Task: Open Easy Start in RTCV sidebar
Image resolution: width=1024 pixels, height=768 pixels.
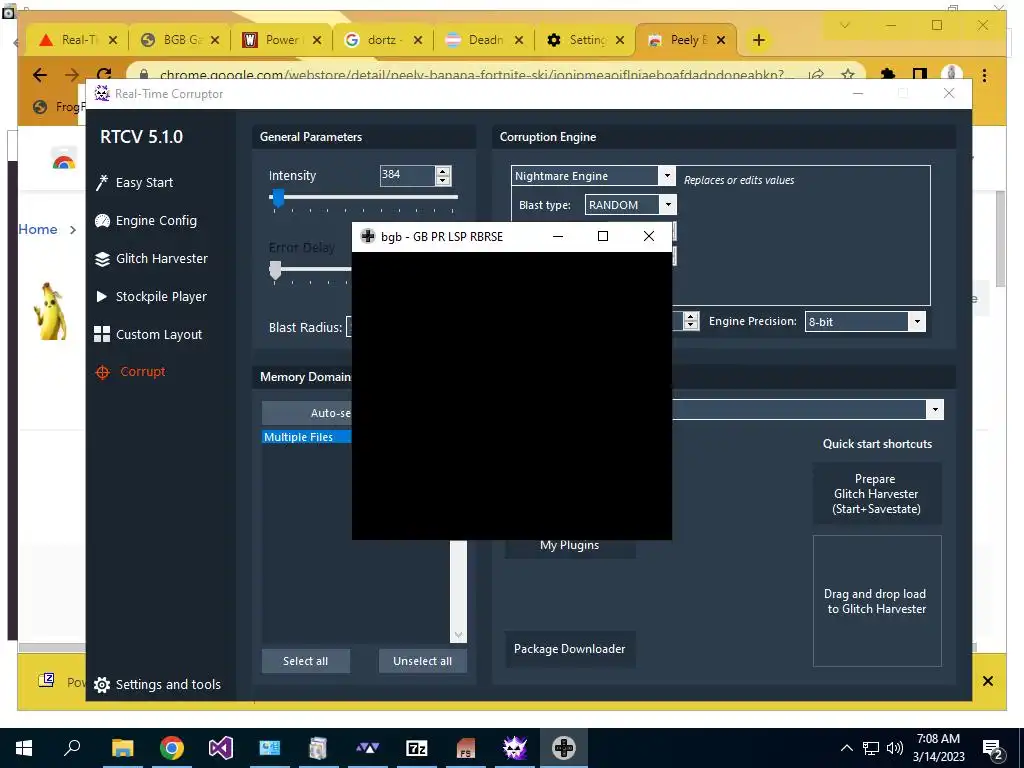Action: point(144,182)
